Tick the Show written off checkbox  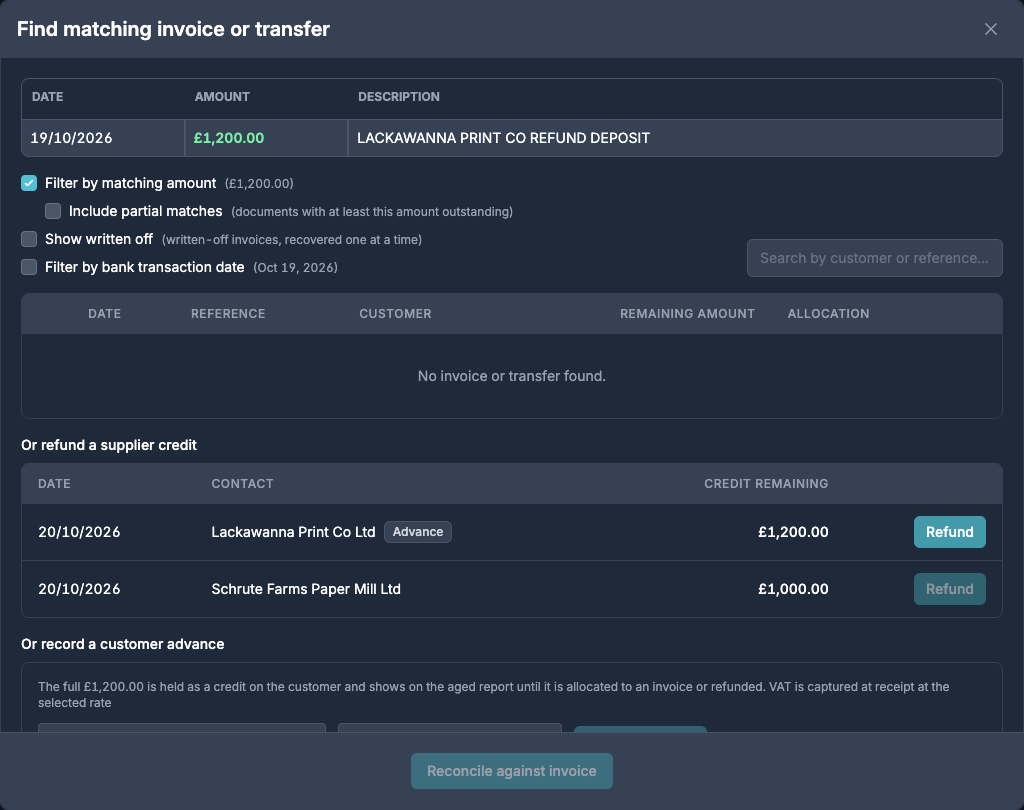[x=29, y=239]
